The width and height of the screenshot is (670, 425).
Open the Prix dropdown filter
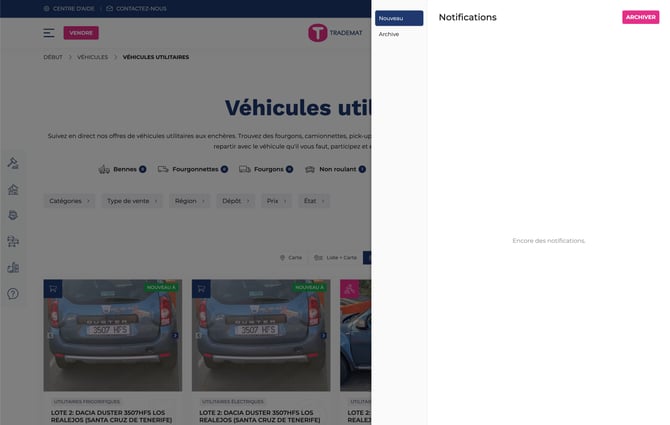click(x=276, y=201)
